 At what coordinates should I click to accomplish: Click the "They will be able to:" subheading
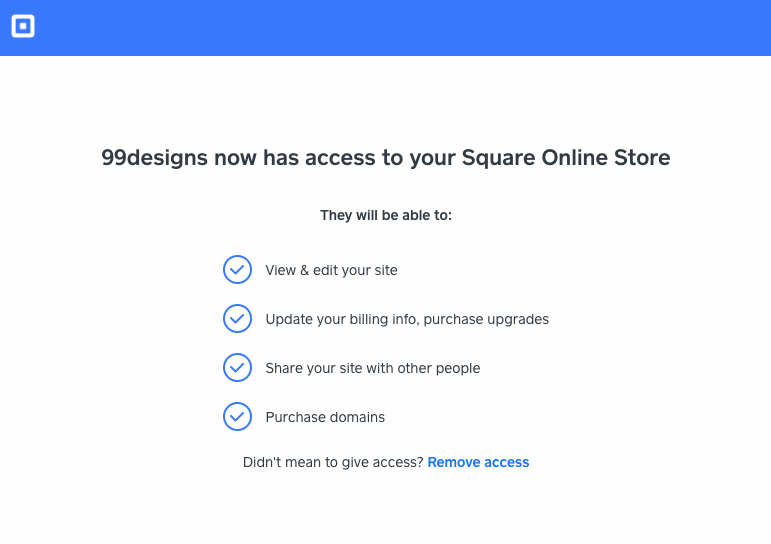pyautogui.click(x=386, y=215)
